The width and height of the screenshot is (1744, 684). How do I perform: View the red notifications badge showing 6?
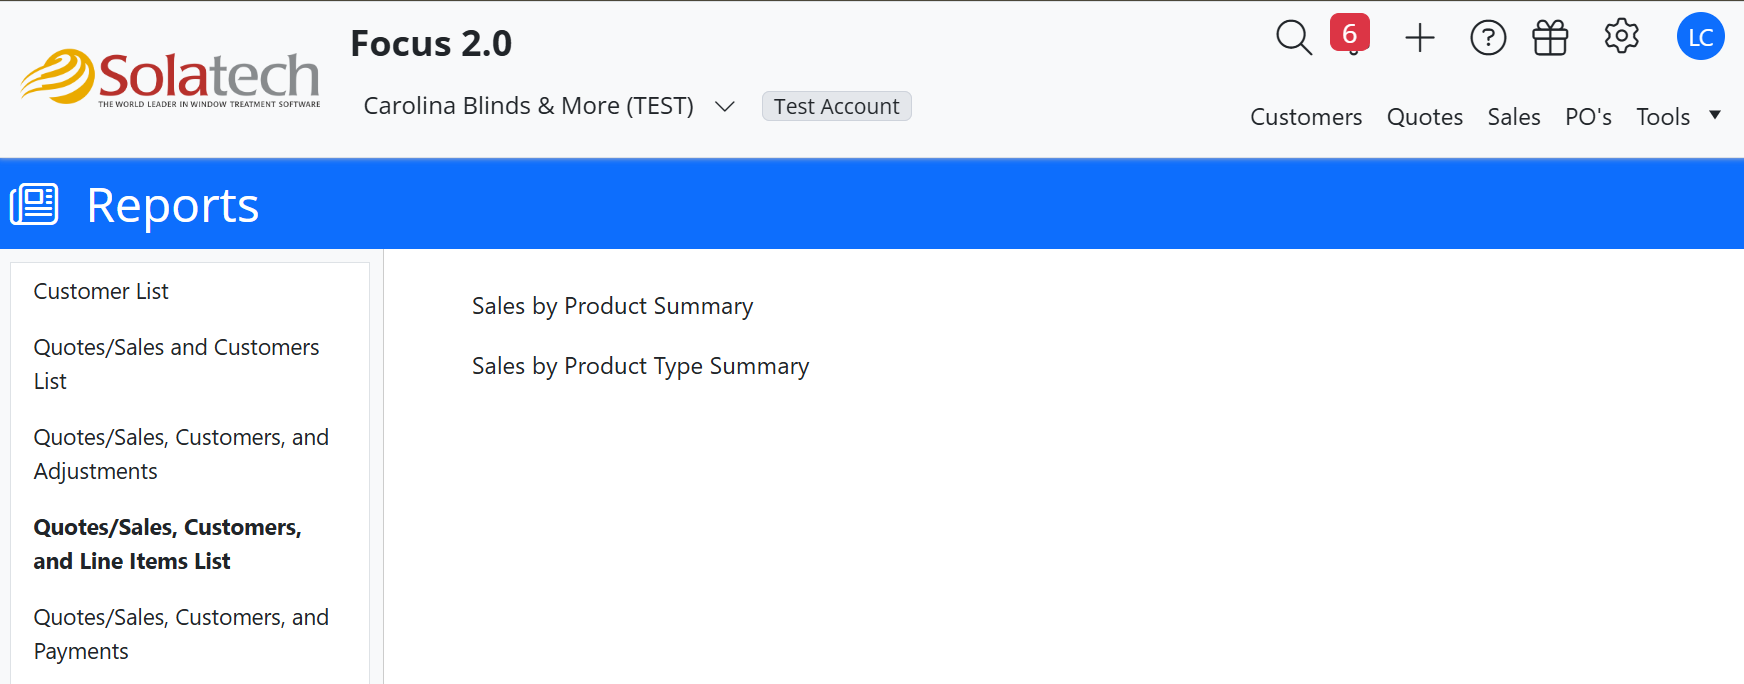point(1349,34)
